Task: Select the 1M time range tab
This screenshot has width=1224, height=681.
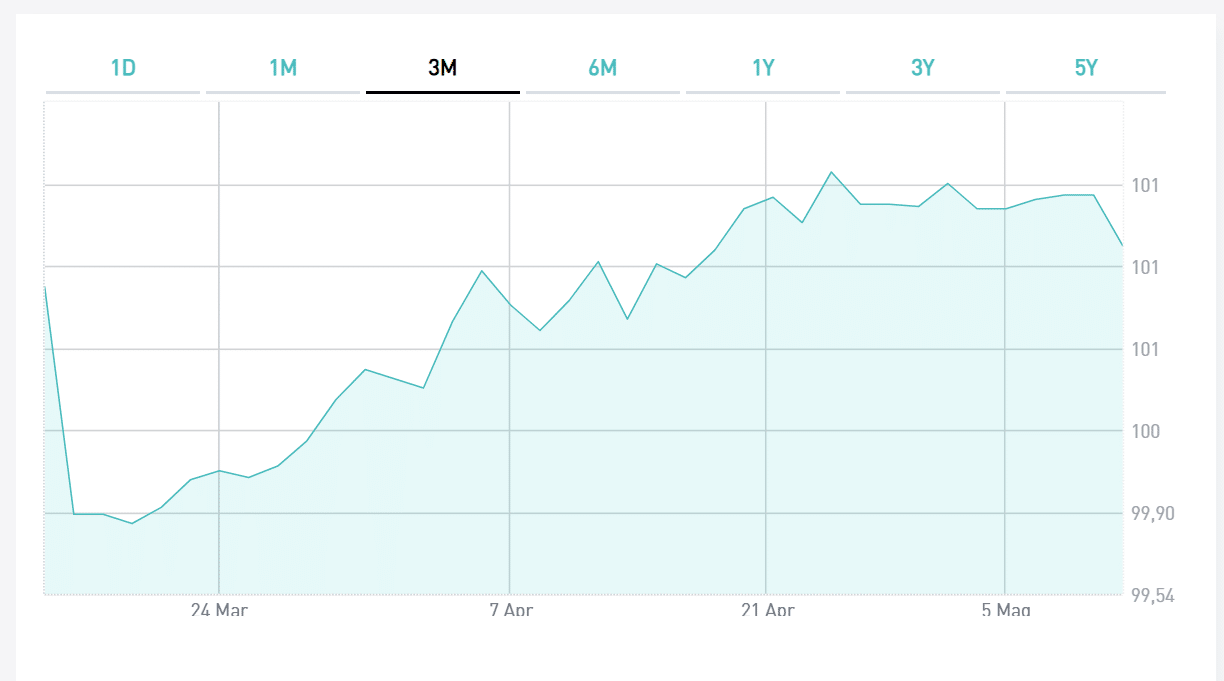Action: tap(283, 69)
